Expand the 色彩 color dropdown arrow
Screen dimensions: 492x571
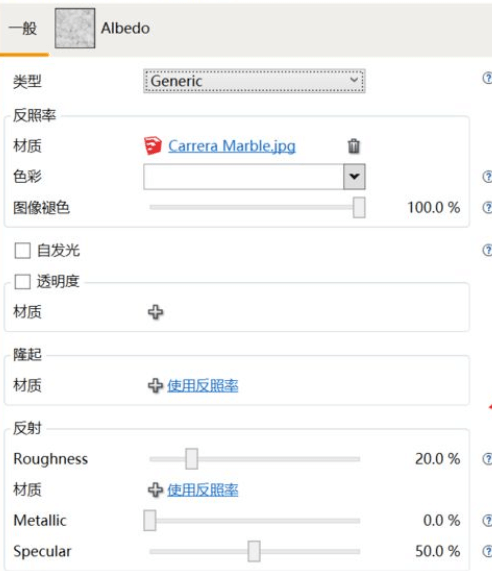point(354,177)
